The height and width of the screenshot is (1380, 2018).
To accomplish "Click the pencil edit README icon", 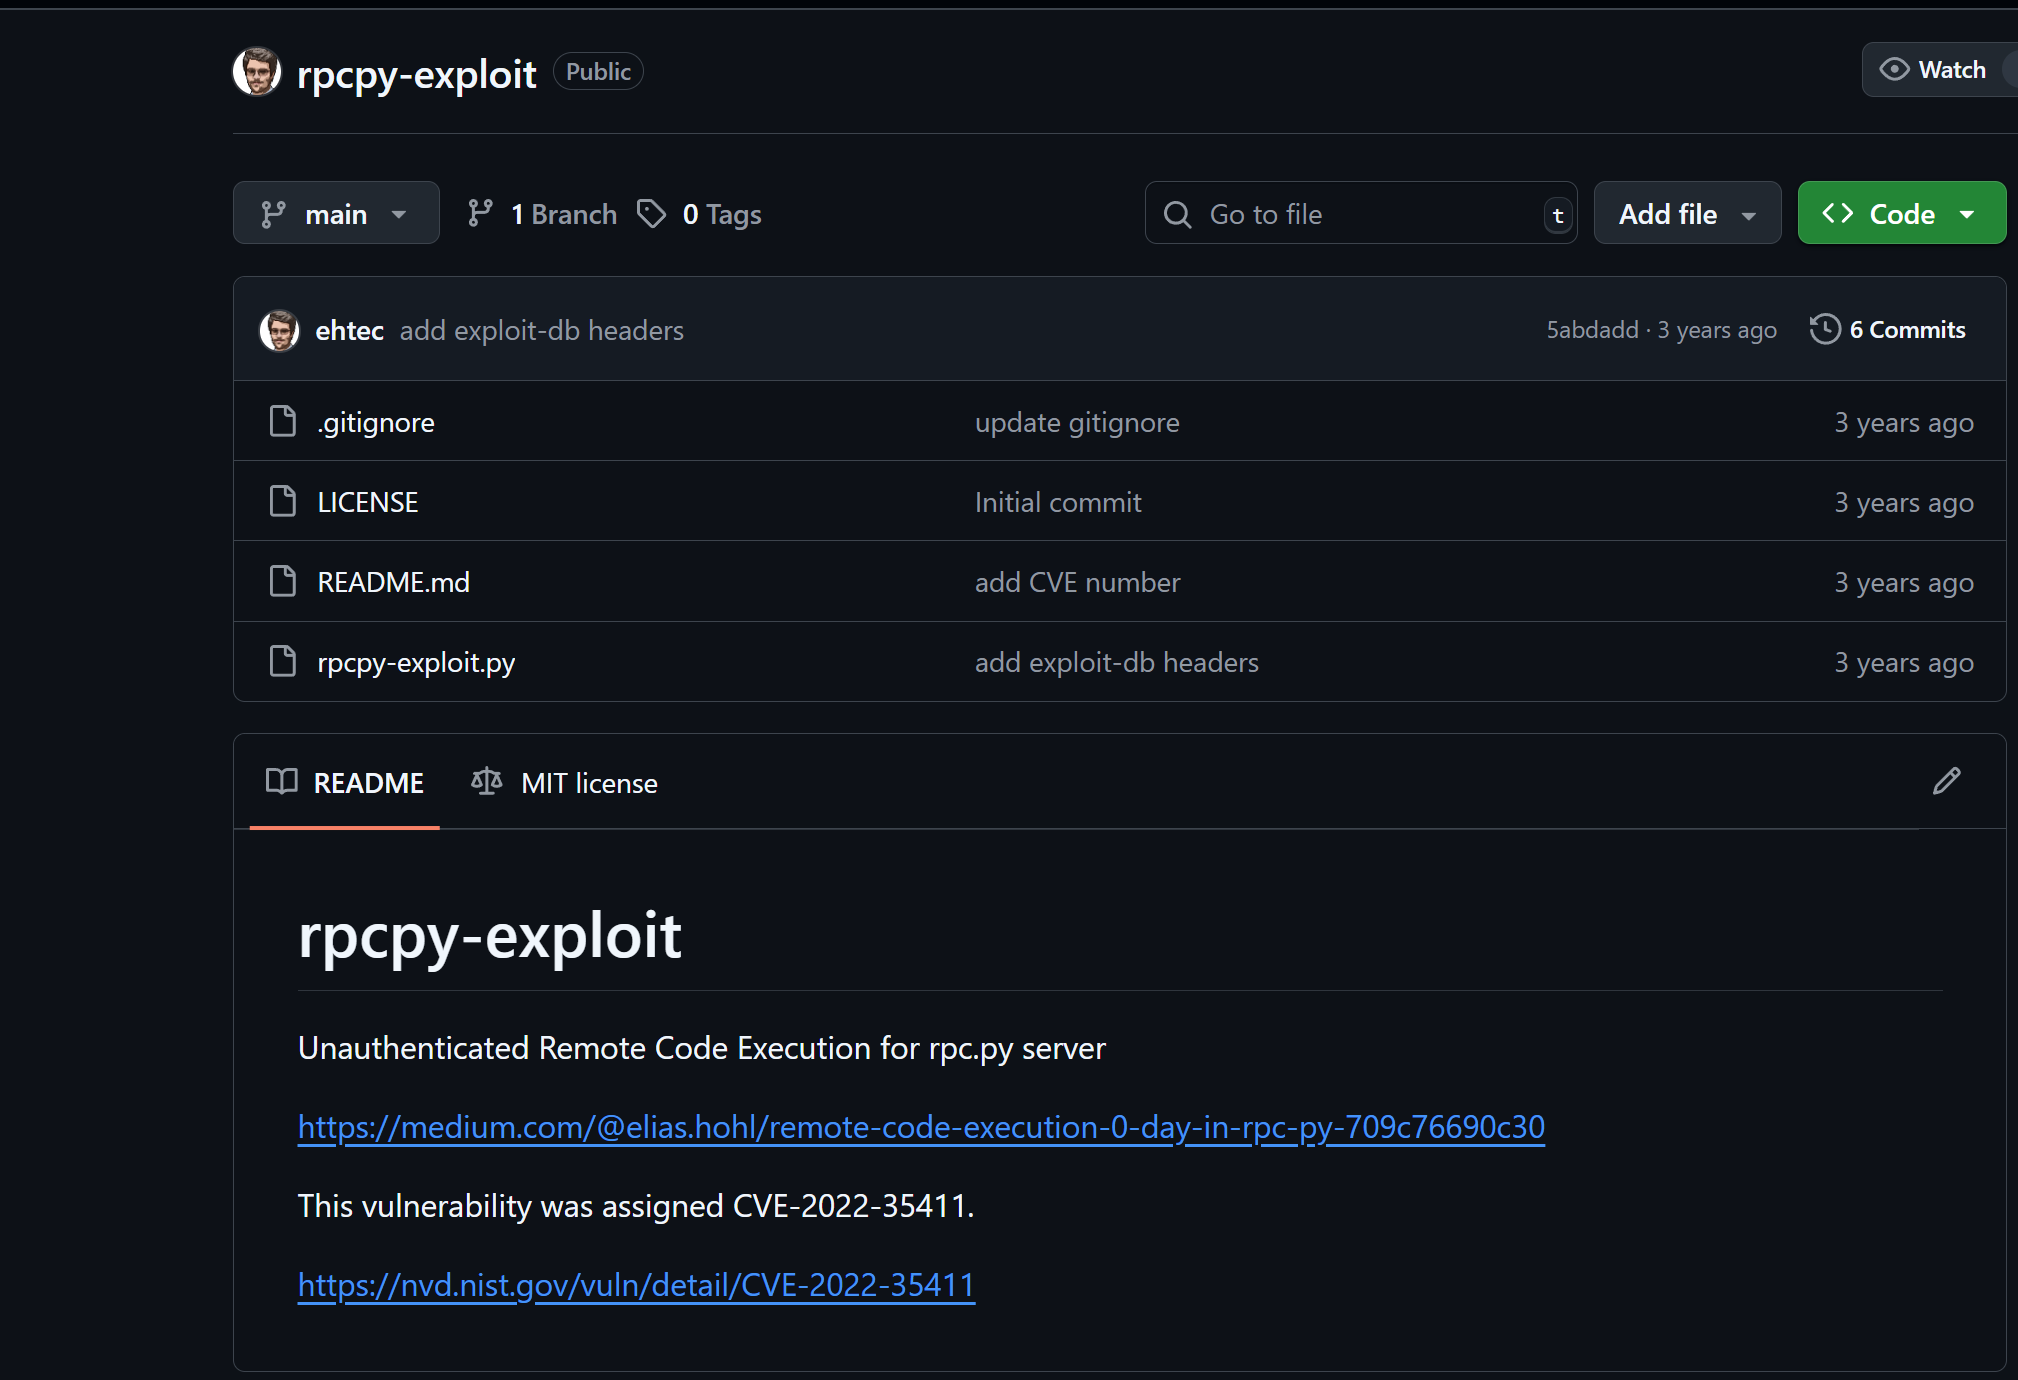I will [1946, 781].
